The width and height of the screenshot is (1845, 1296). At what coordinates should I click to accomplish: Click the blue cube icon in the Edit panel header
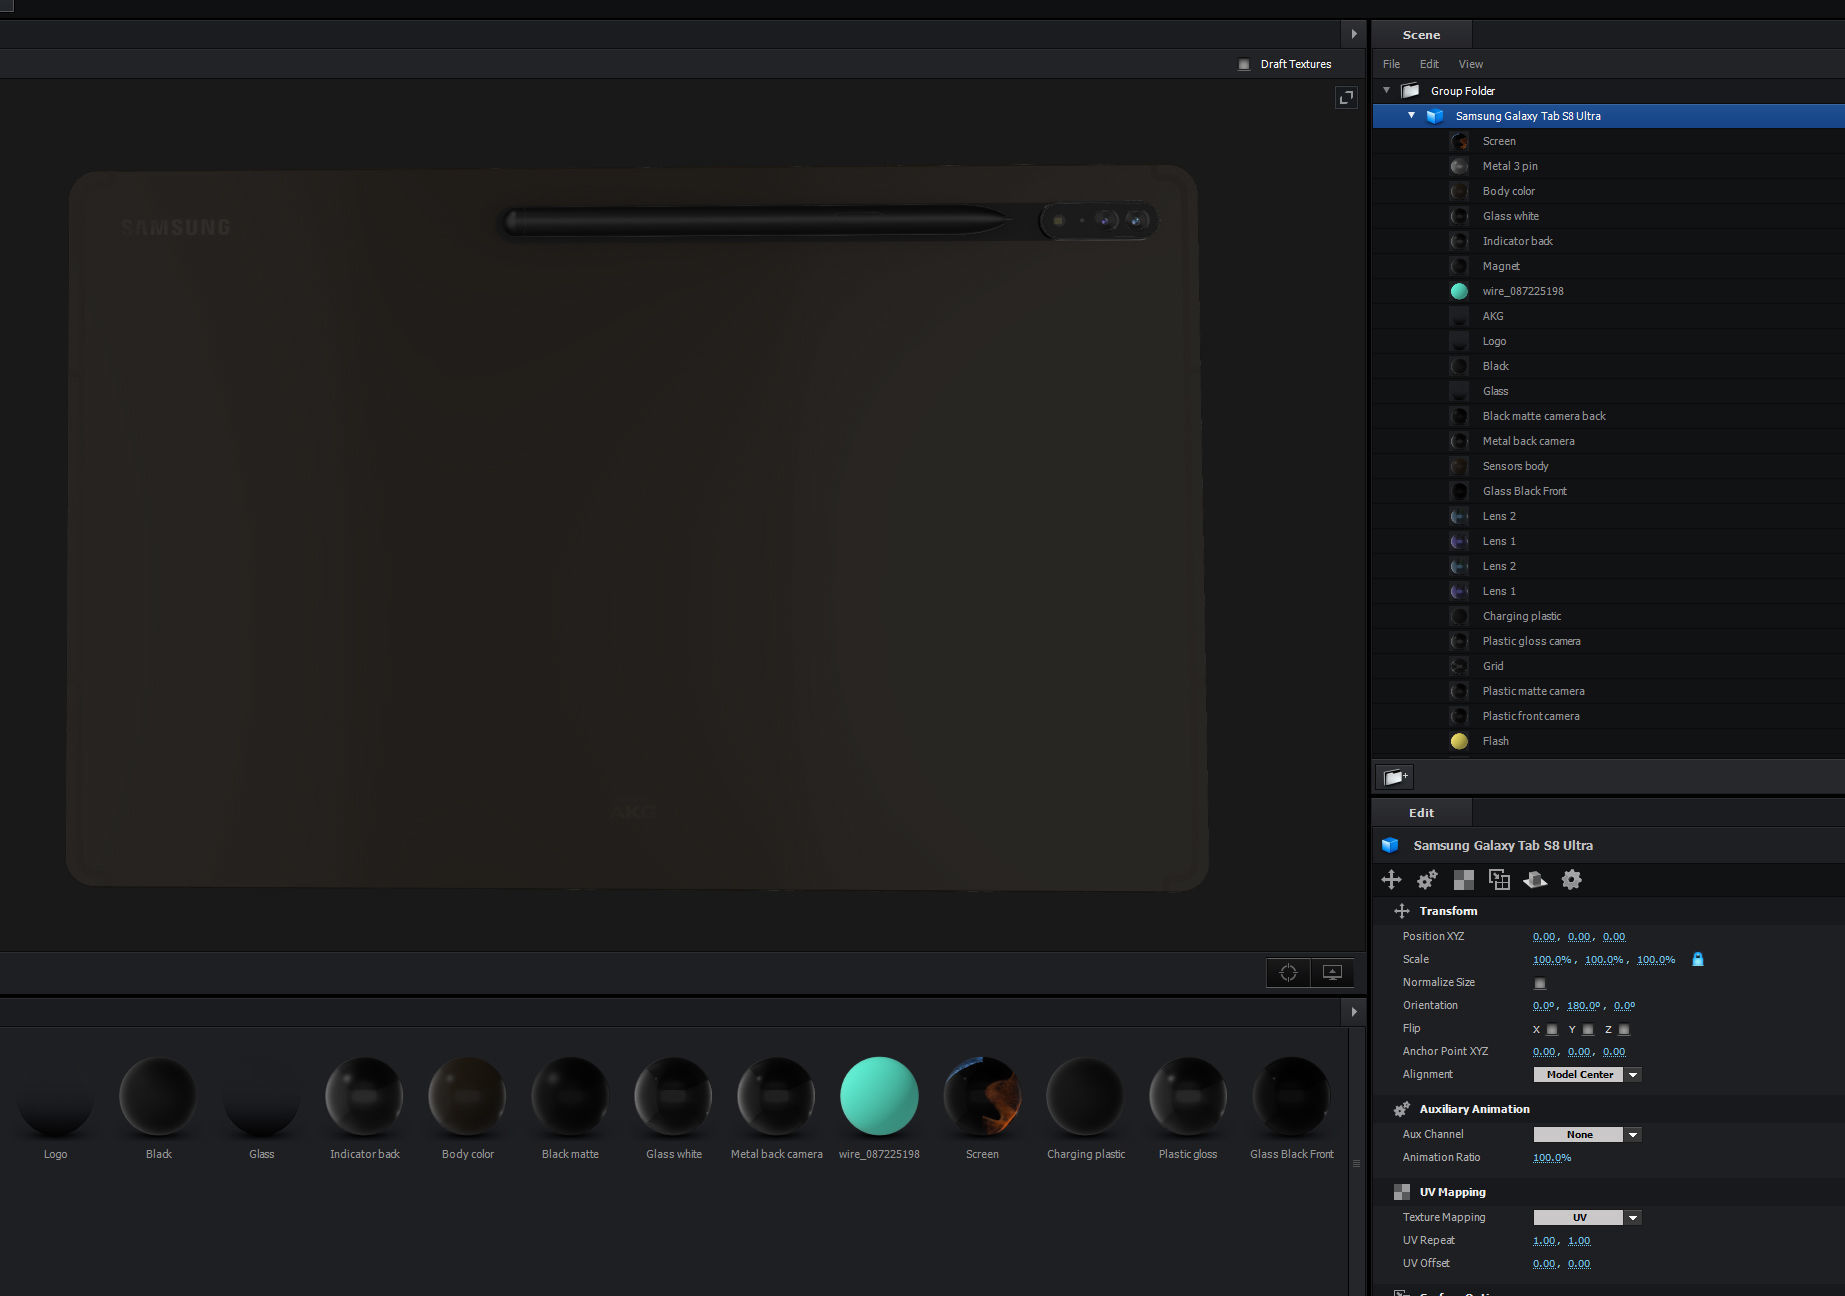[1390, 845]
